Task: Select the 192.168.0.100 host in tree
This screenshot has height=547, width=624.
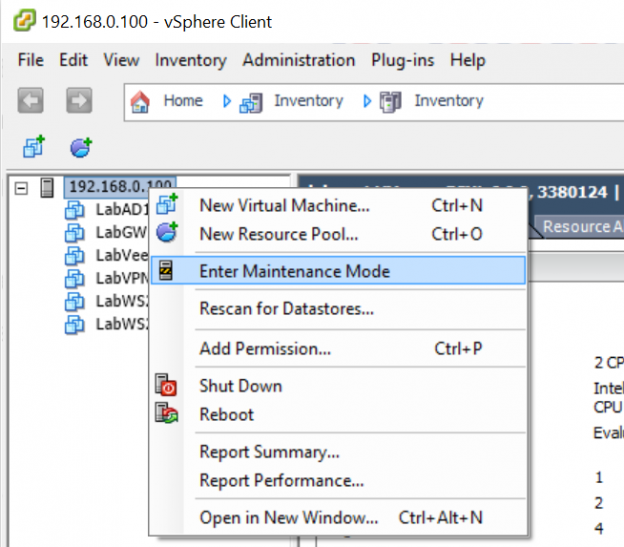Action: [x=120, y=187]
